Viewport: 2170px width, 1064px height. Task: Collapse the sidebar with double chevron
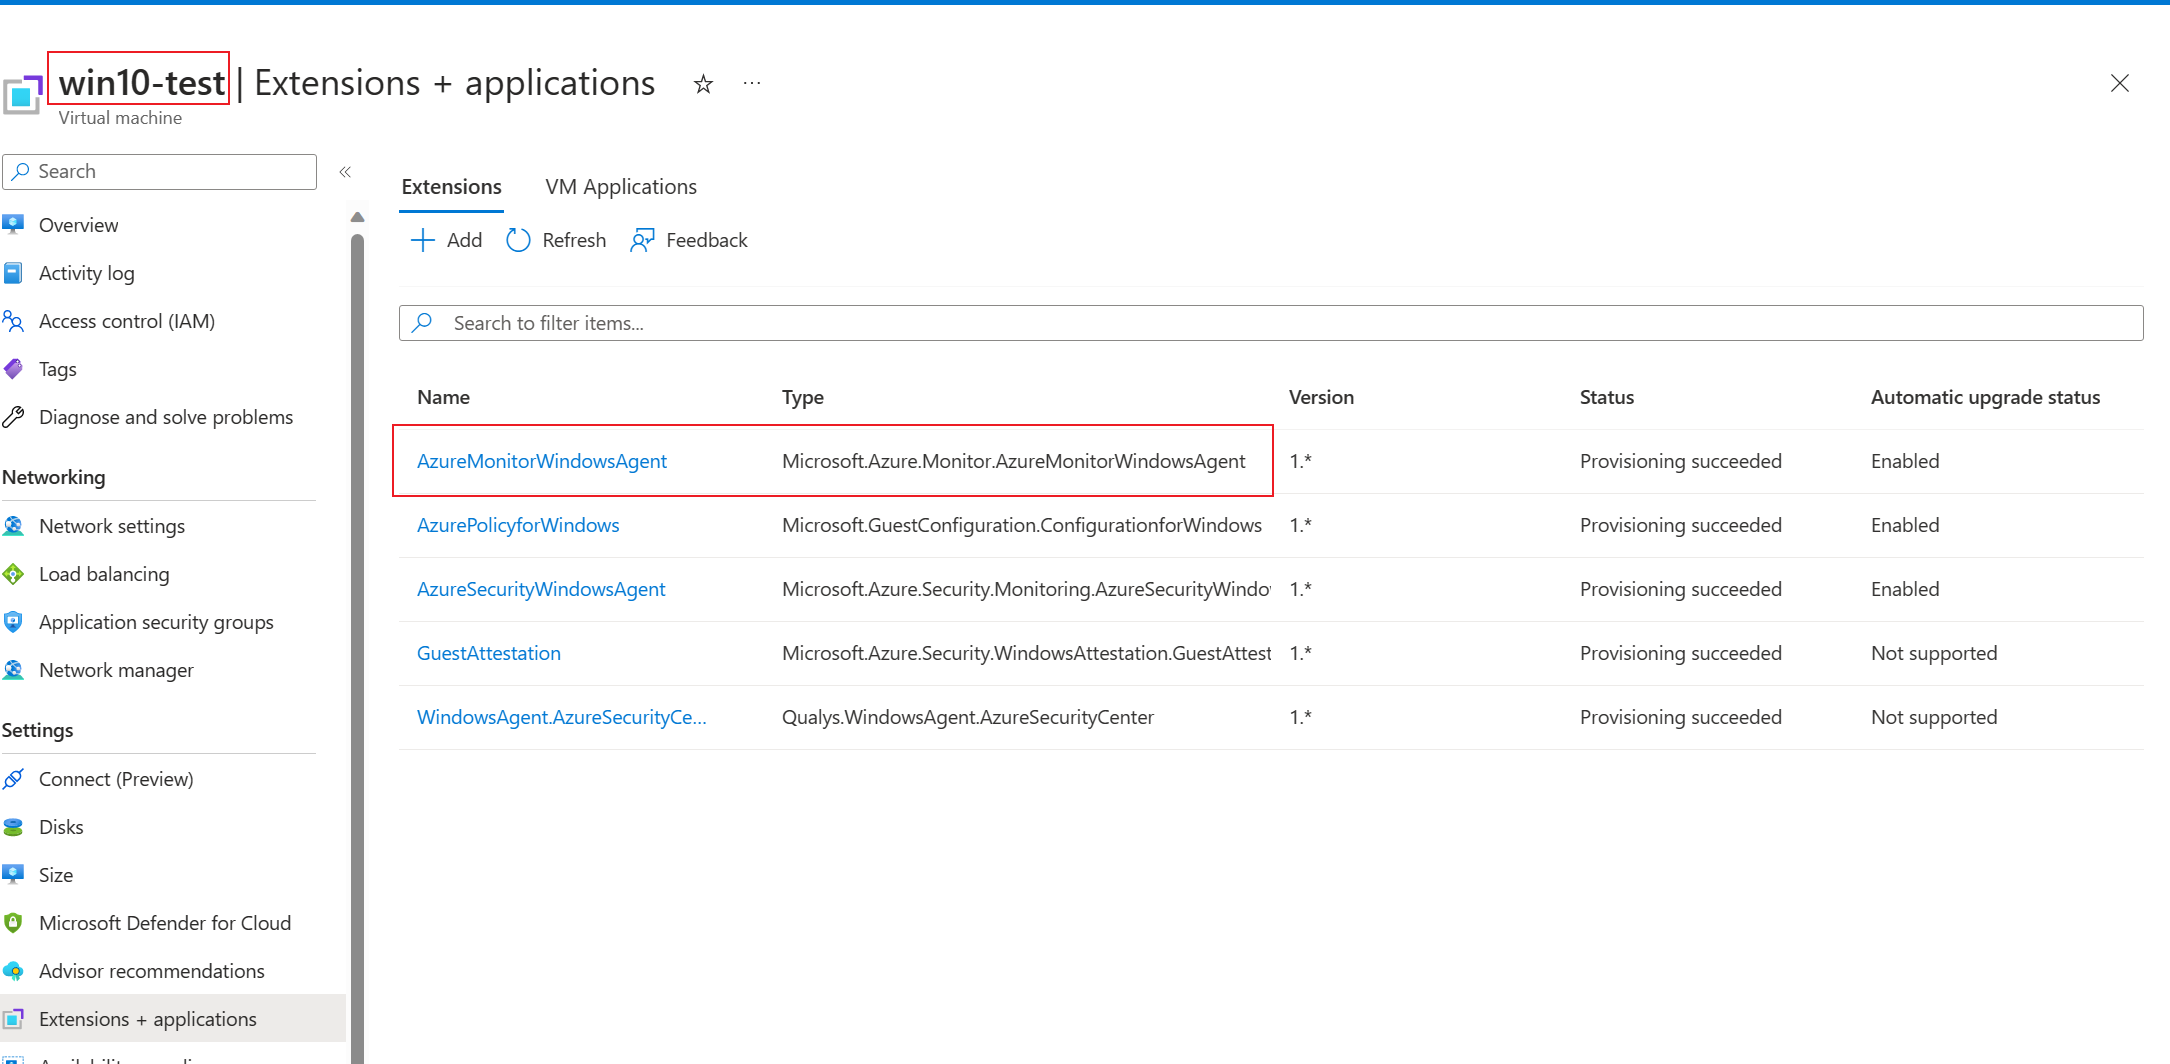(345, 172)
